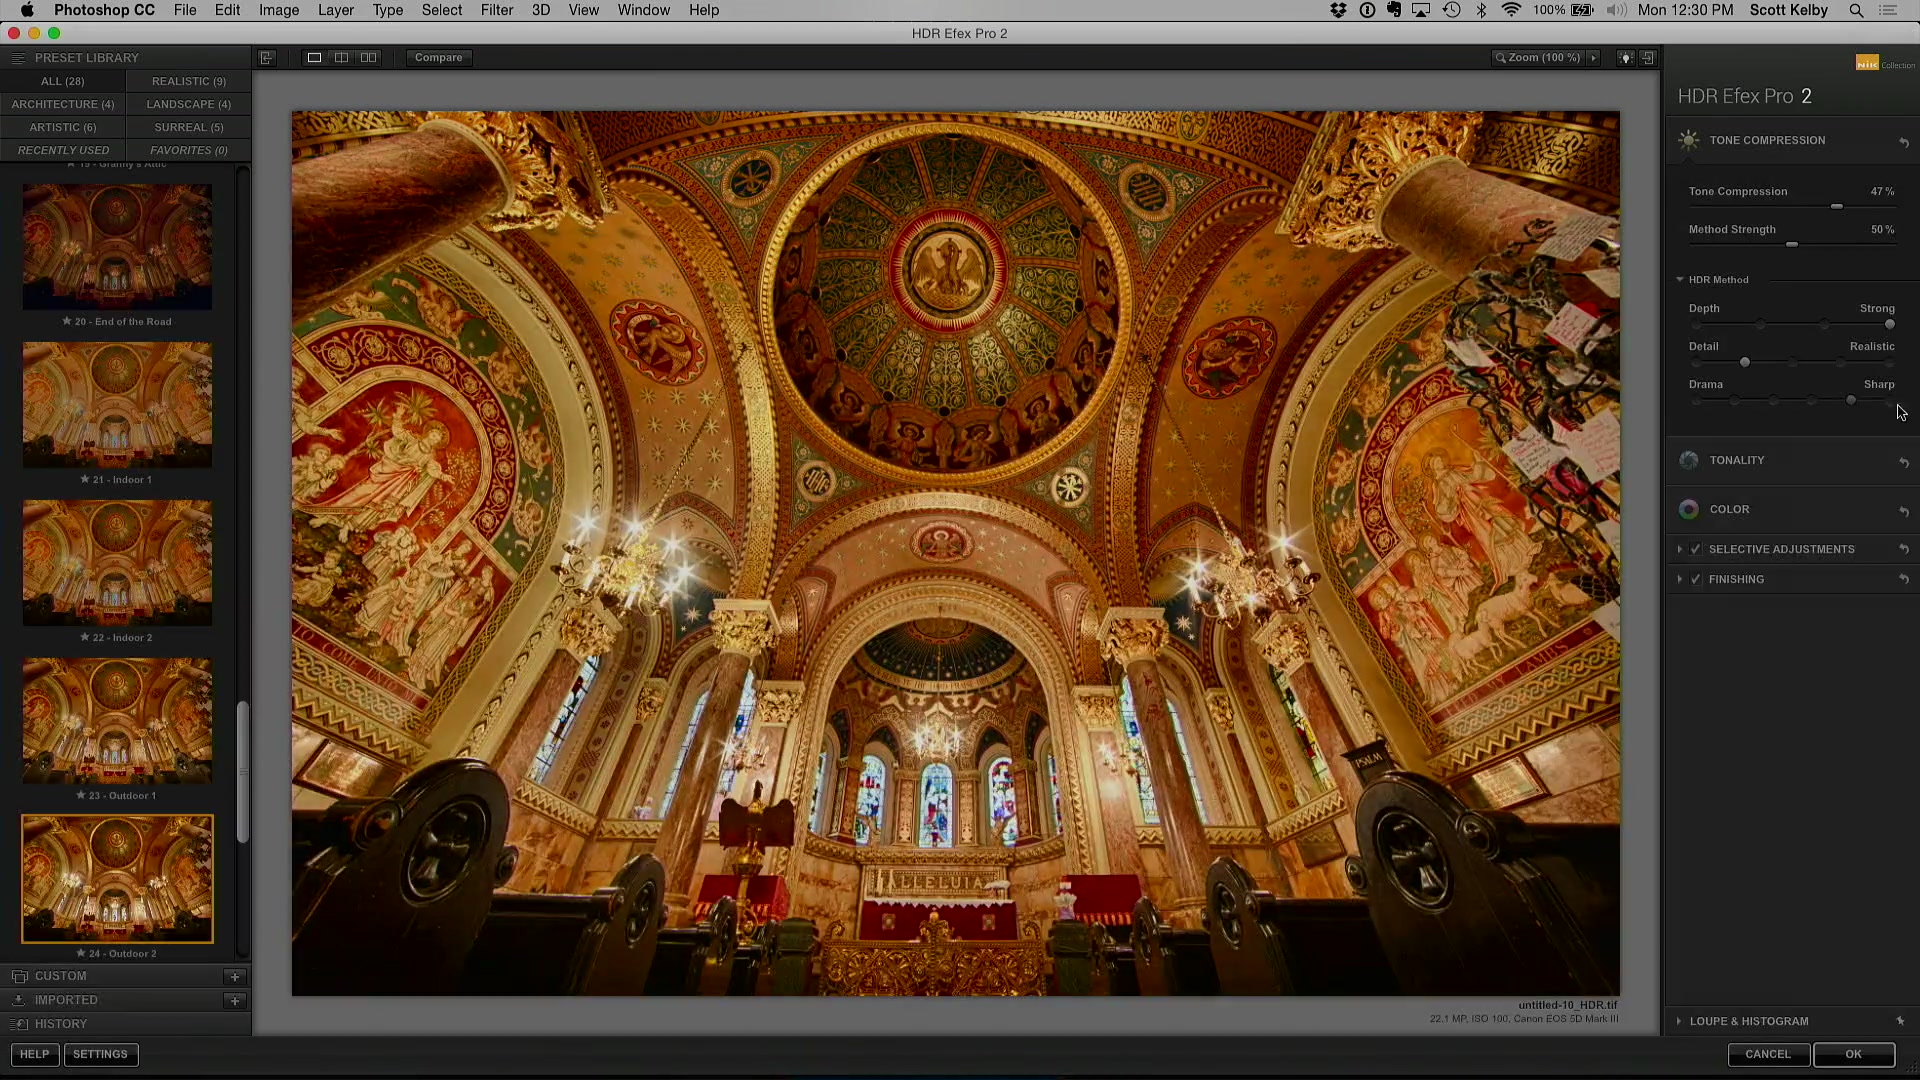Open the Filter menu in menu bar
1920x1080 pixels.
coord(497,10)
